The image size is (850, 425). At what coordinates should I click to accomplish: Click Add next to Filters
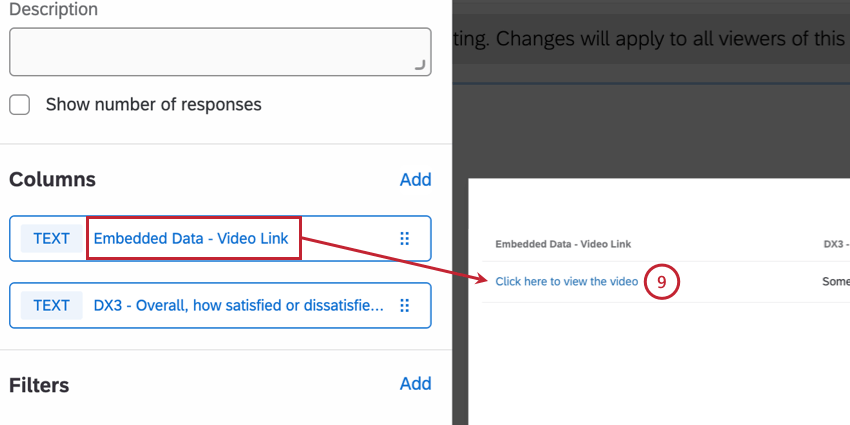[415, 384]
